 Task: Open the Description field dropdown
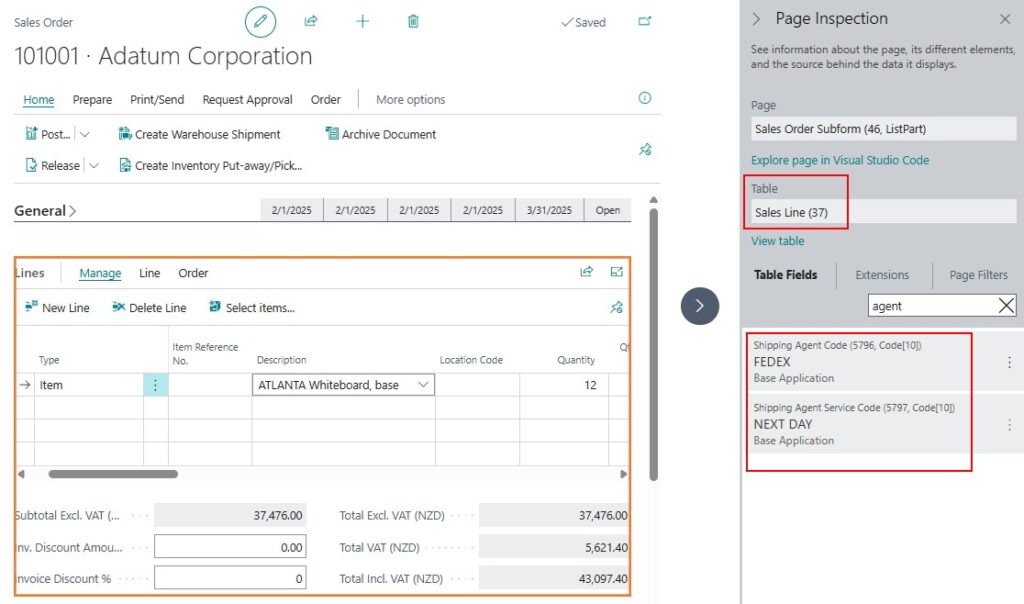[423, 385]
